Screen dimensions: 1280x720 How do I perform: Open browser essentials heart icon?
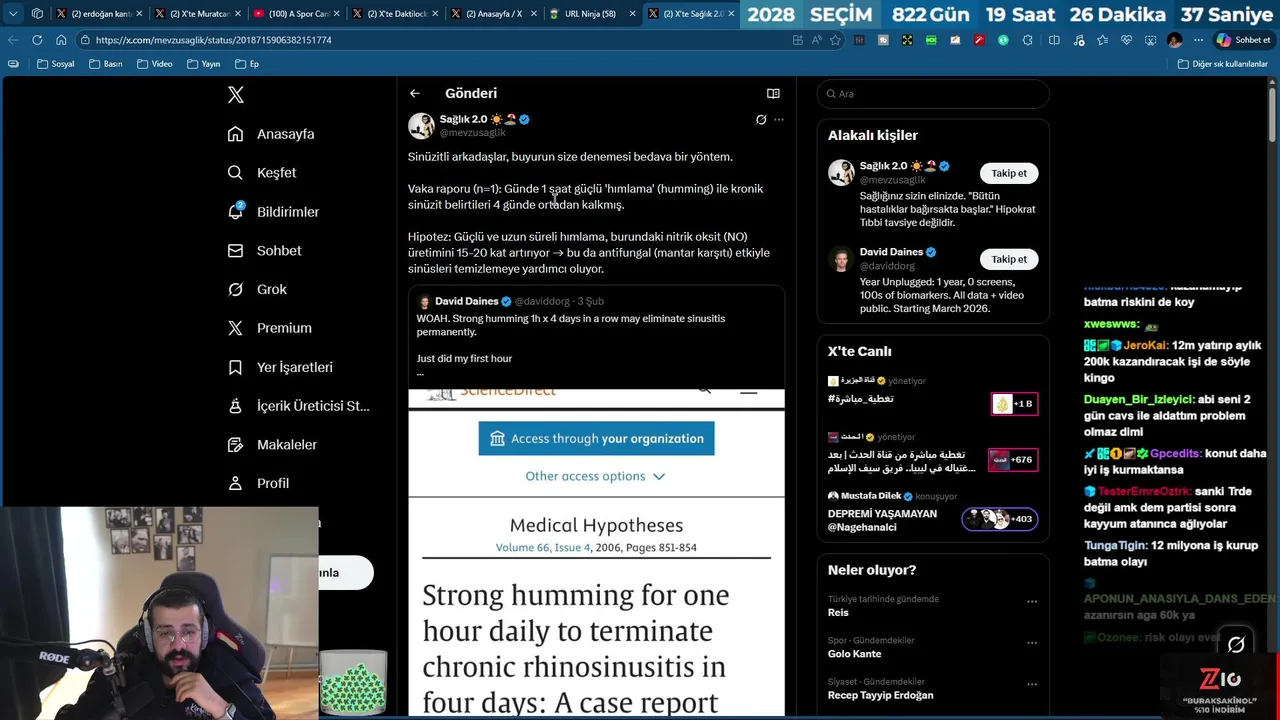(x=1126, y=40)
